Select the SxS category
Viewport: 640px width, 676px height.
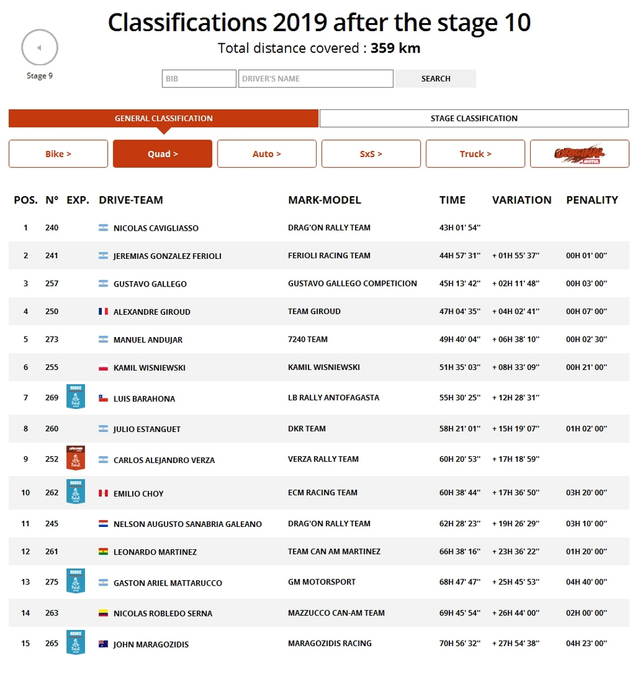click(371, 154)
